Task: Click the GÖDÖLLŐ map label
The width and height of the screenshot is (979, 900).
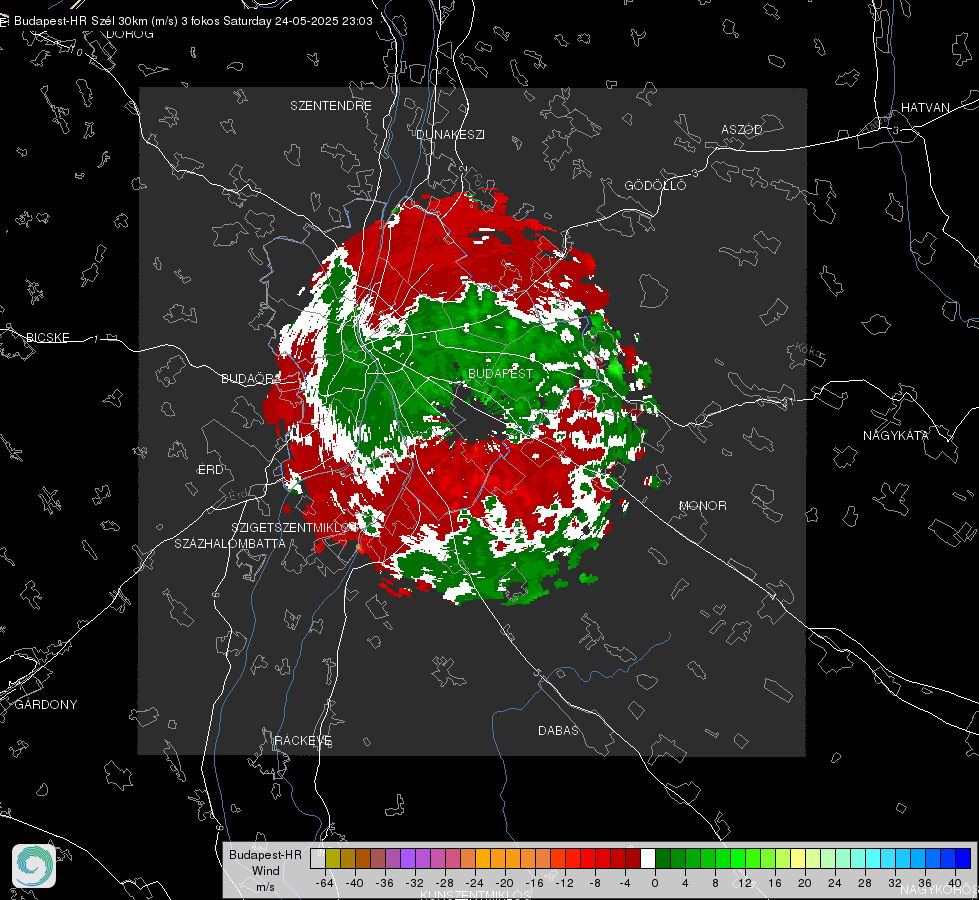Action: click(655, 185)
